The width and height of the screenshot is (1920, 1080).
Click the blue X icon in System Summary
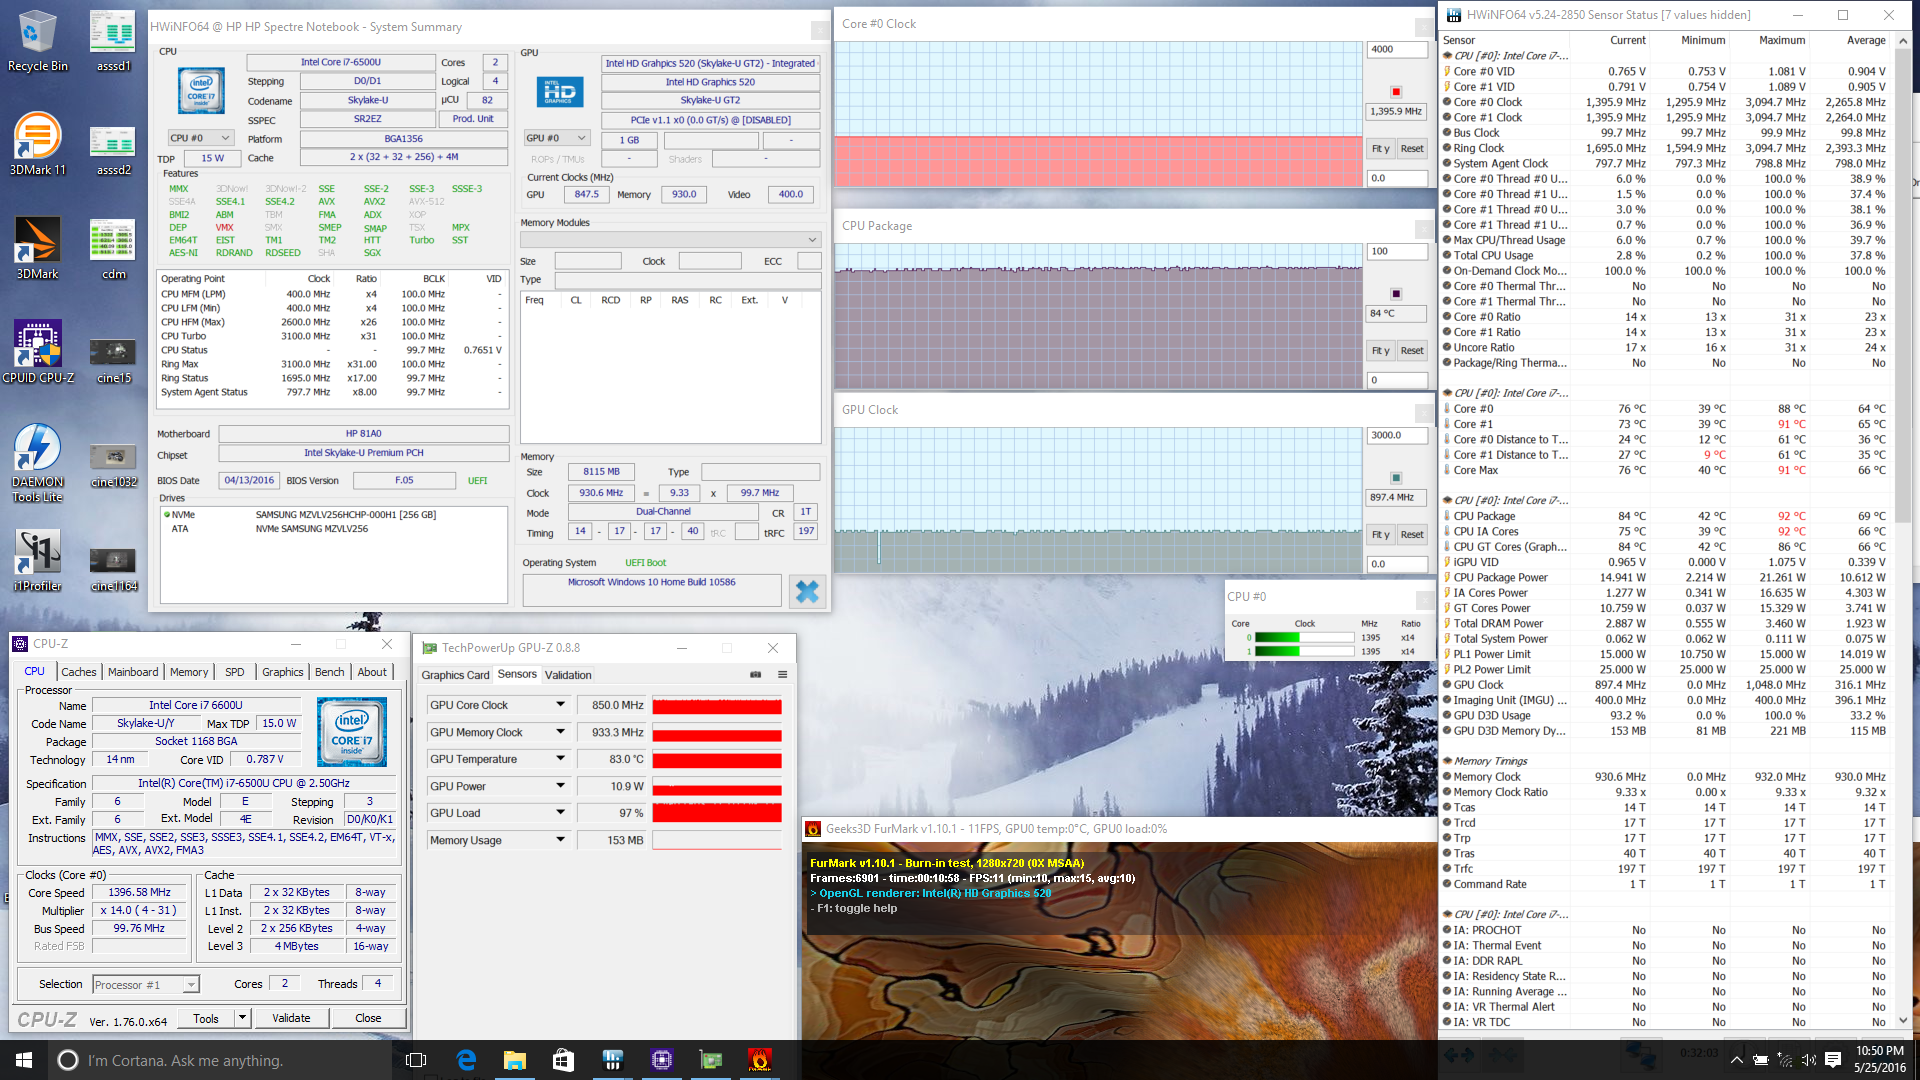806,592
